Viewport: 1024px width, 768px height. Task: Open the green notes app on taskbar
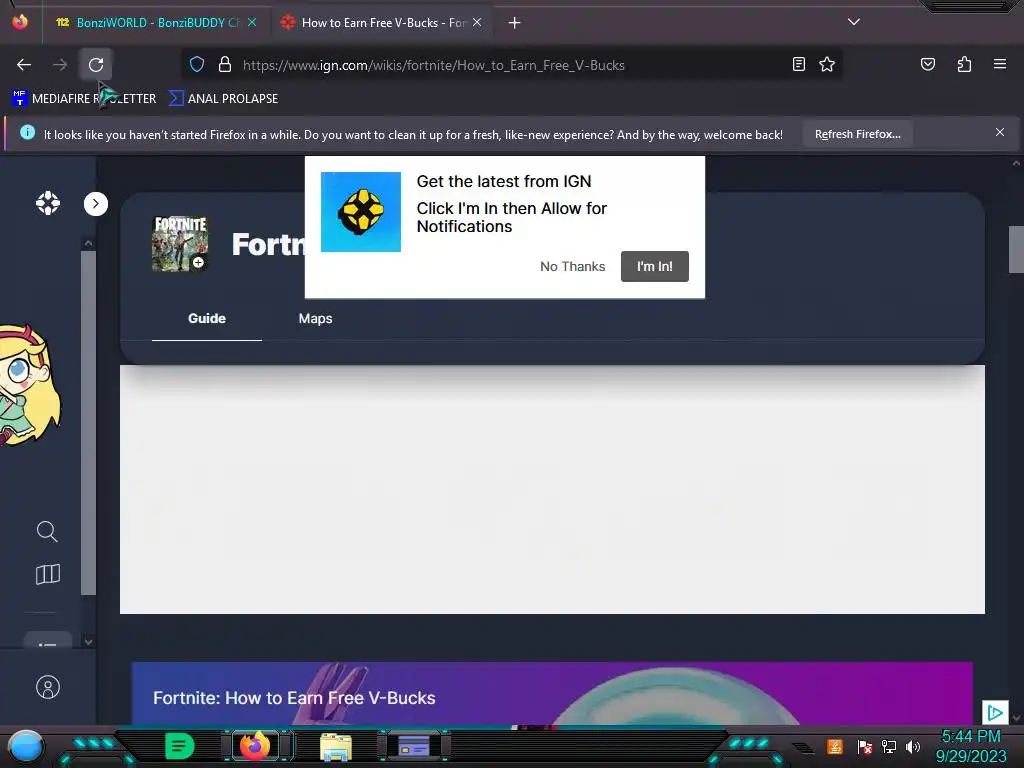179,746
